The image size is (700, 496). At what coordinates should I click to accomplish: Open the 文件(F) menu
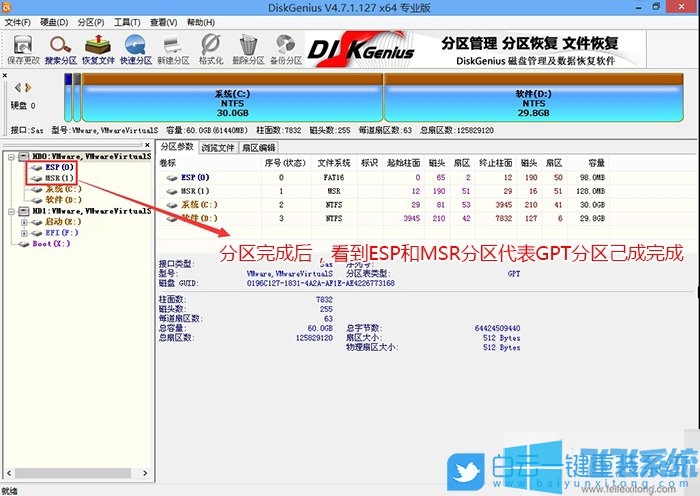(17, 22)
